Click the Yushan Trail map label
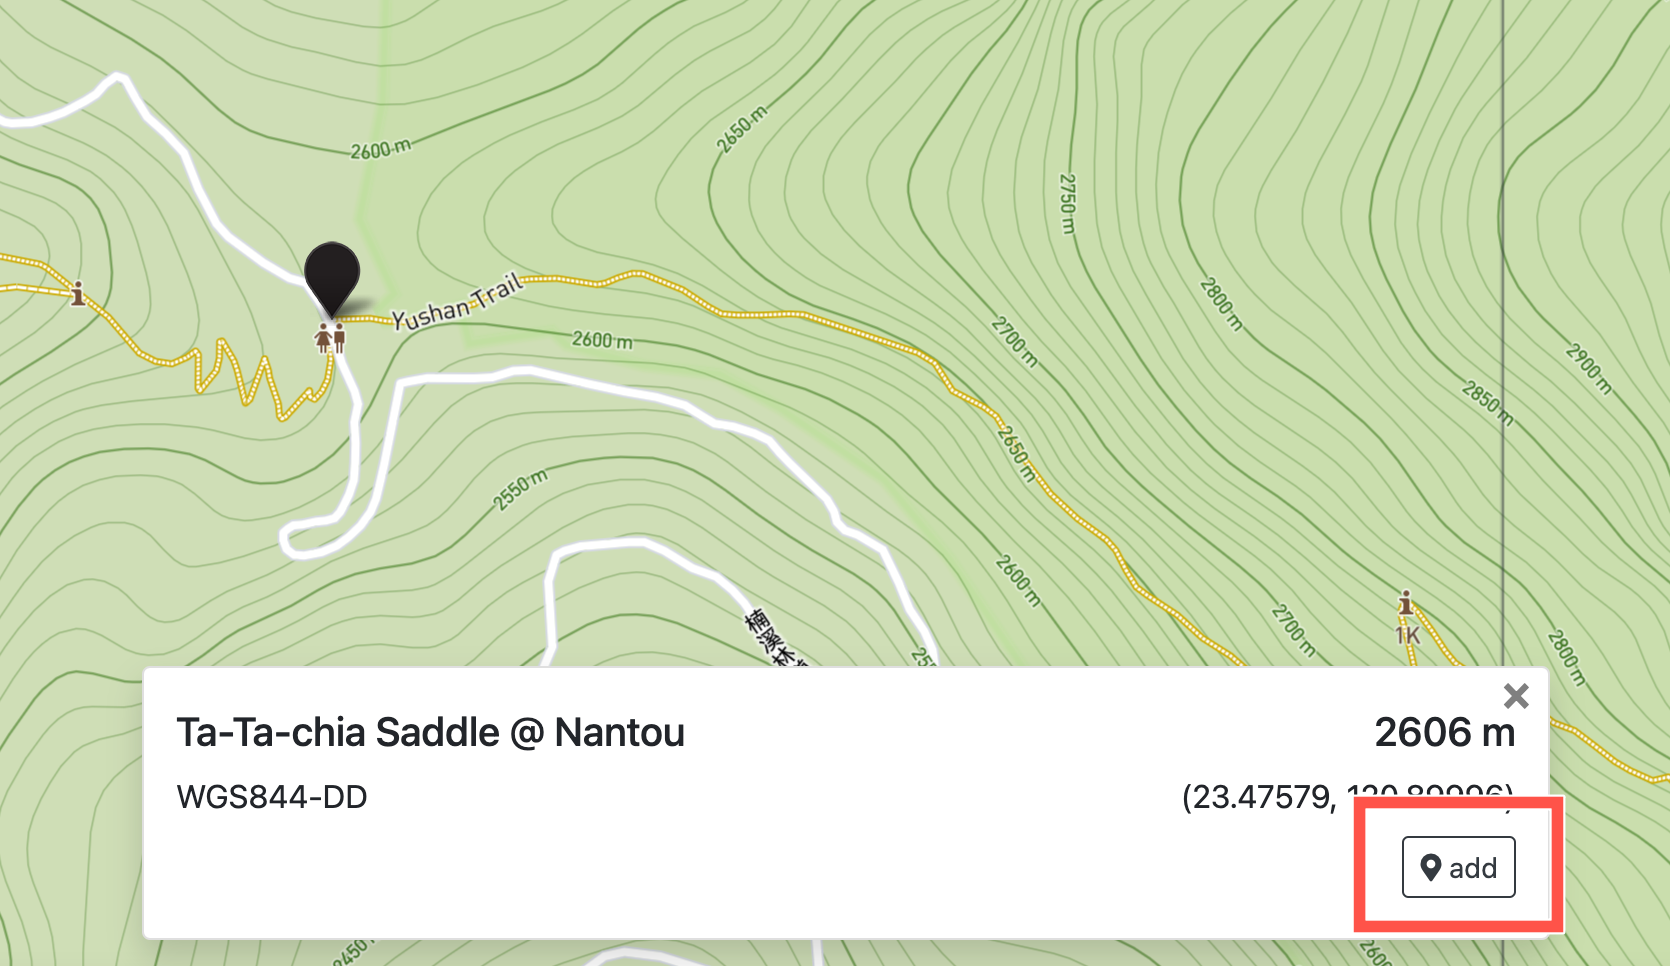The height and width of the screenshot is (966, 1670). [x=457, y=303]
